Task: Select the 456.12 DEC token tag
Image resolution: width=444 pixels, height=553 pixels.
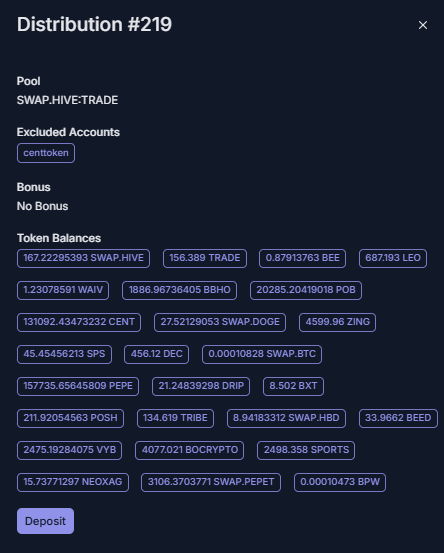Action: coord(156,354)
